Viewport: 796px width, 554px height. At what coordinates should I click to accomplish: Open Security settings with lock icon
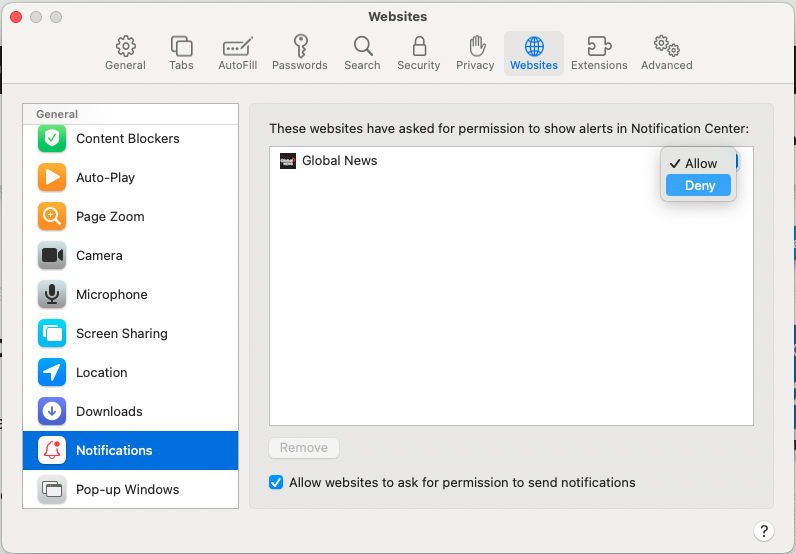tap(418, 53)
